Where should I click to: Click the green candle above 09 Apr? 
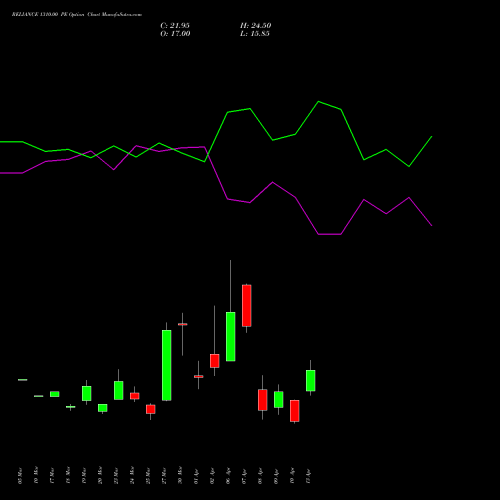coord(279,400)
